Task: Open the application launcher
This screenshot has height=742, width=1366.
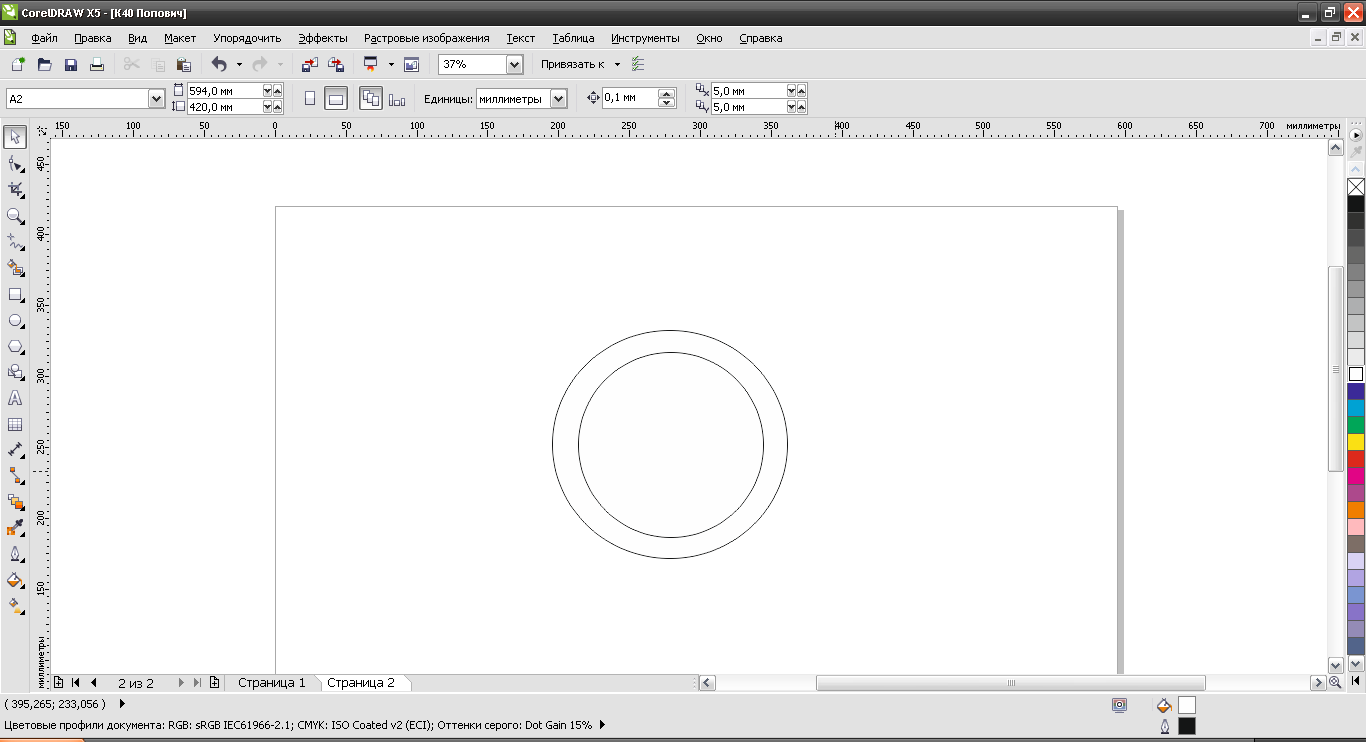Action: (x=370, y=64)
